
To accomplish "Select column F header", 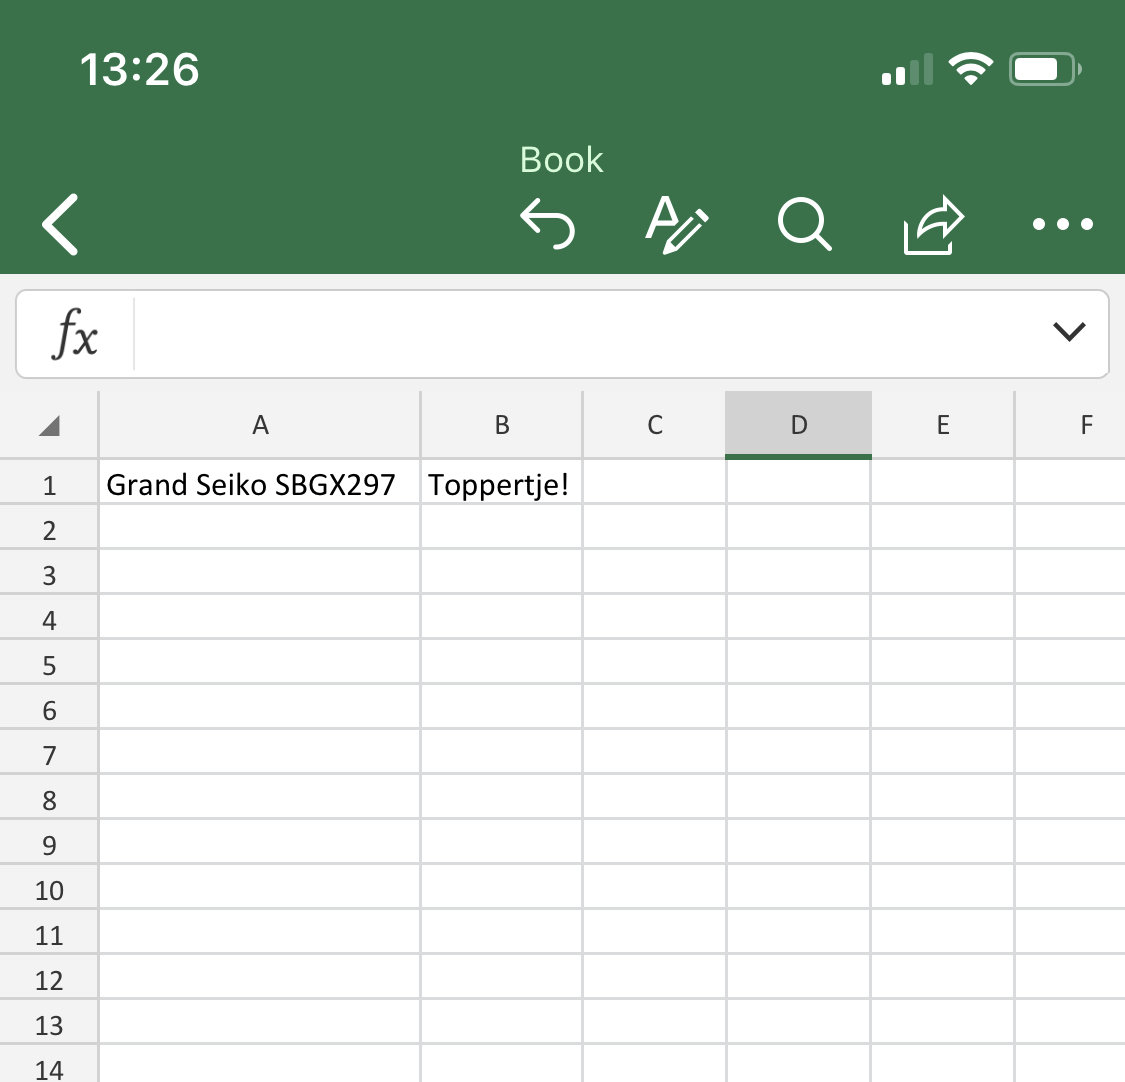I will pos(1070,425).
